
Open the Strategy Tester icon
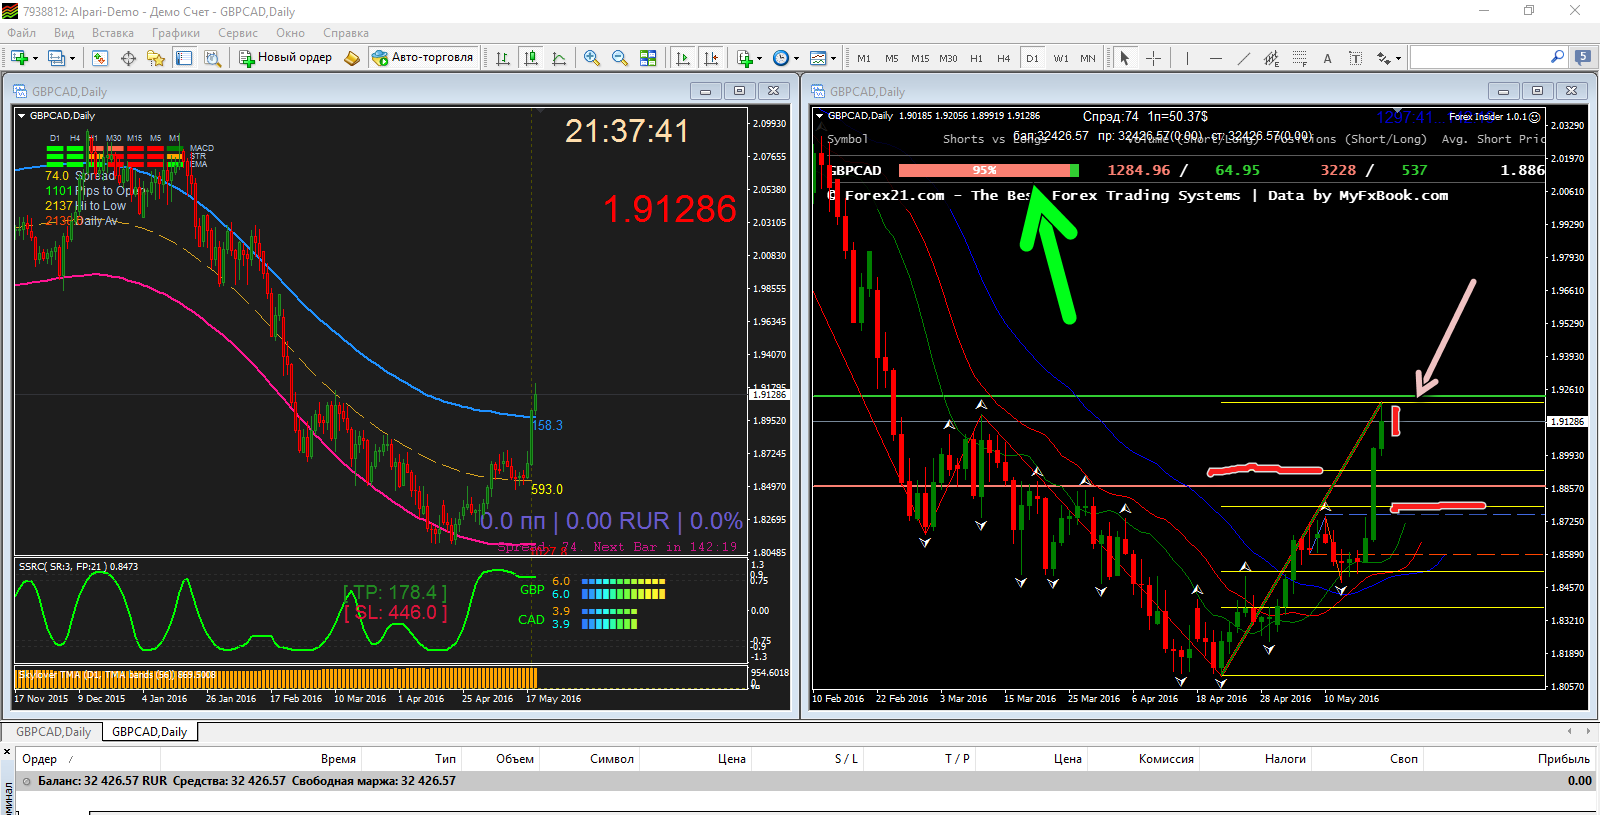[212, 58]
